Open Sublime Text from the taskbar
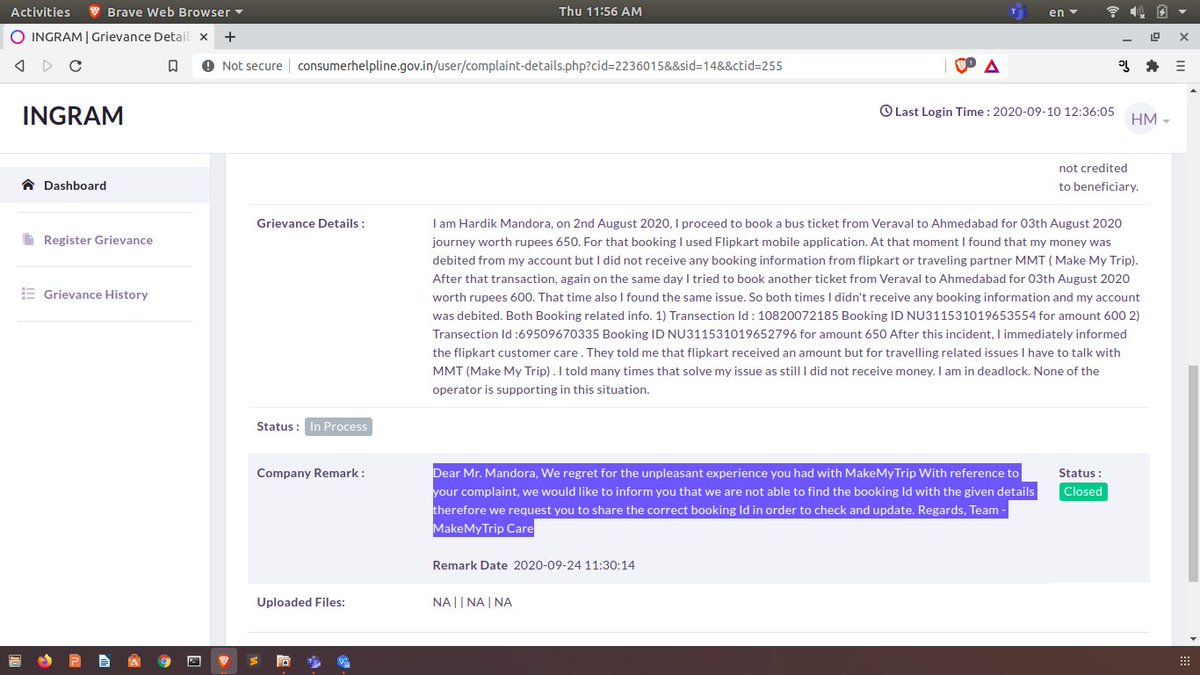1200x675 pixels. tap(254, 661)
